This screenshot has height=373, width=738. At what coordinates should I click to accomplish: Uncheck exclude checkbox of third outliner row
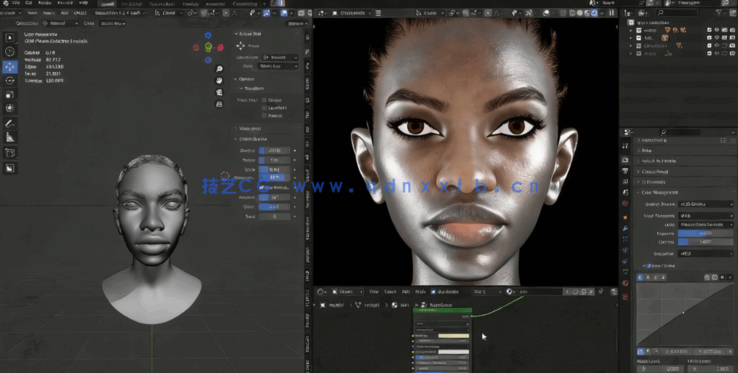(709, 46)
